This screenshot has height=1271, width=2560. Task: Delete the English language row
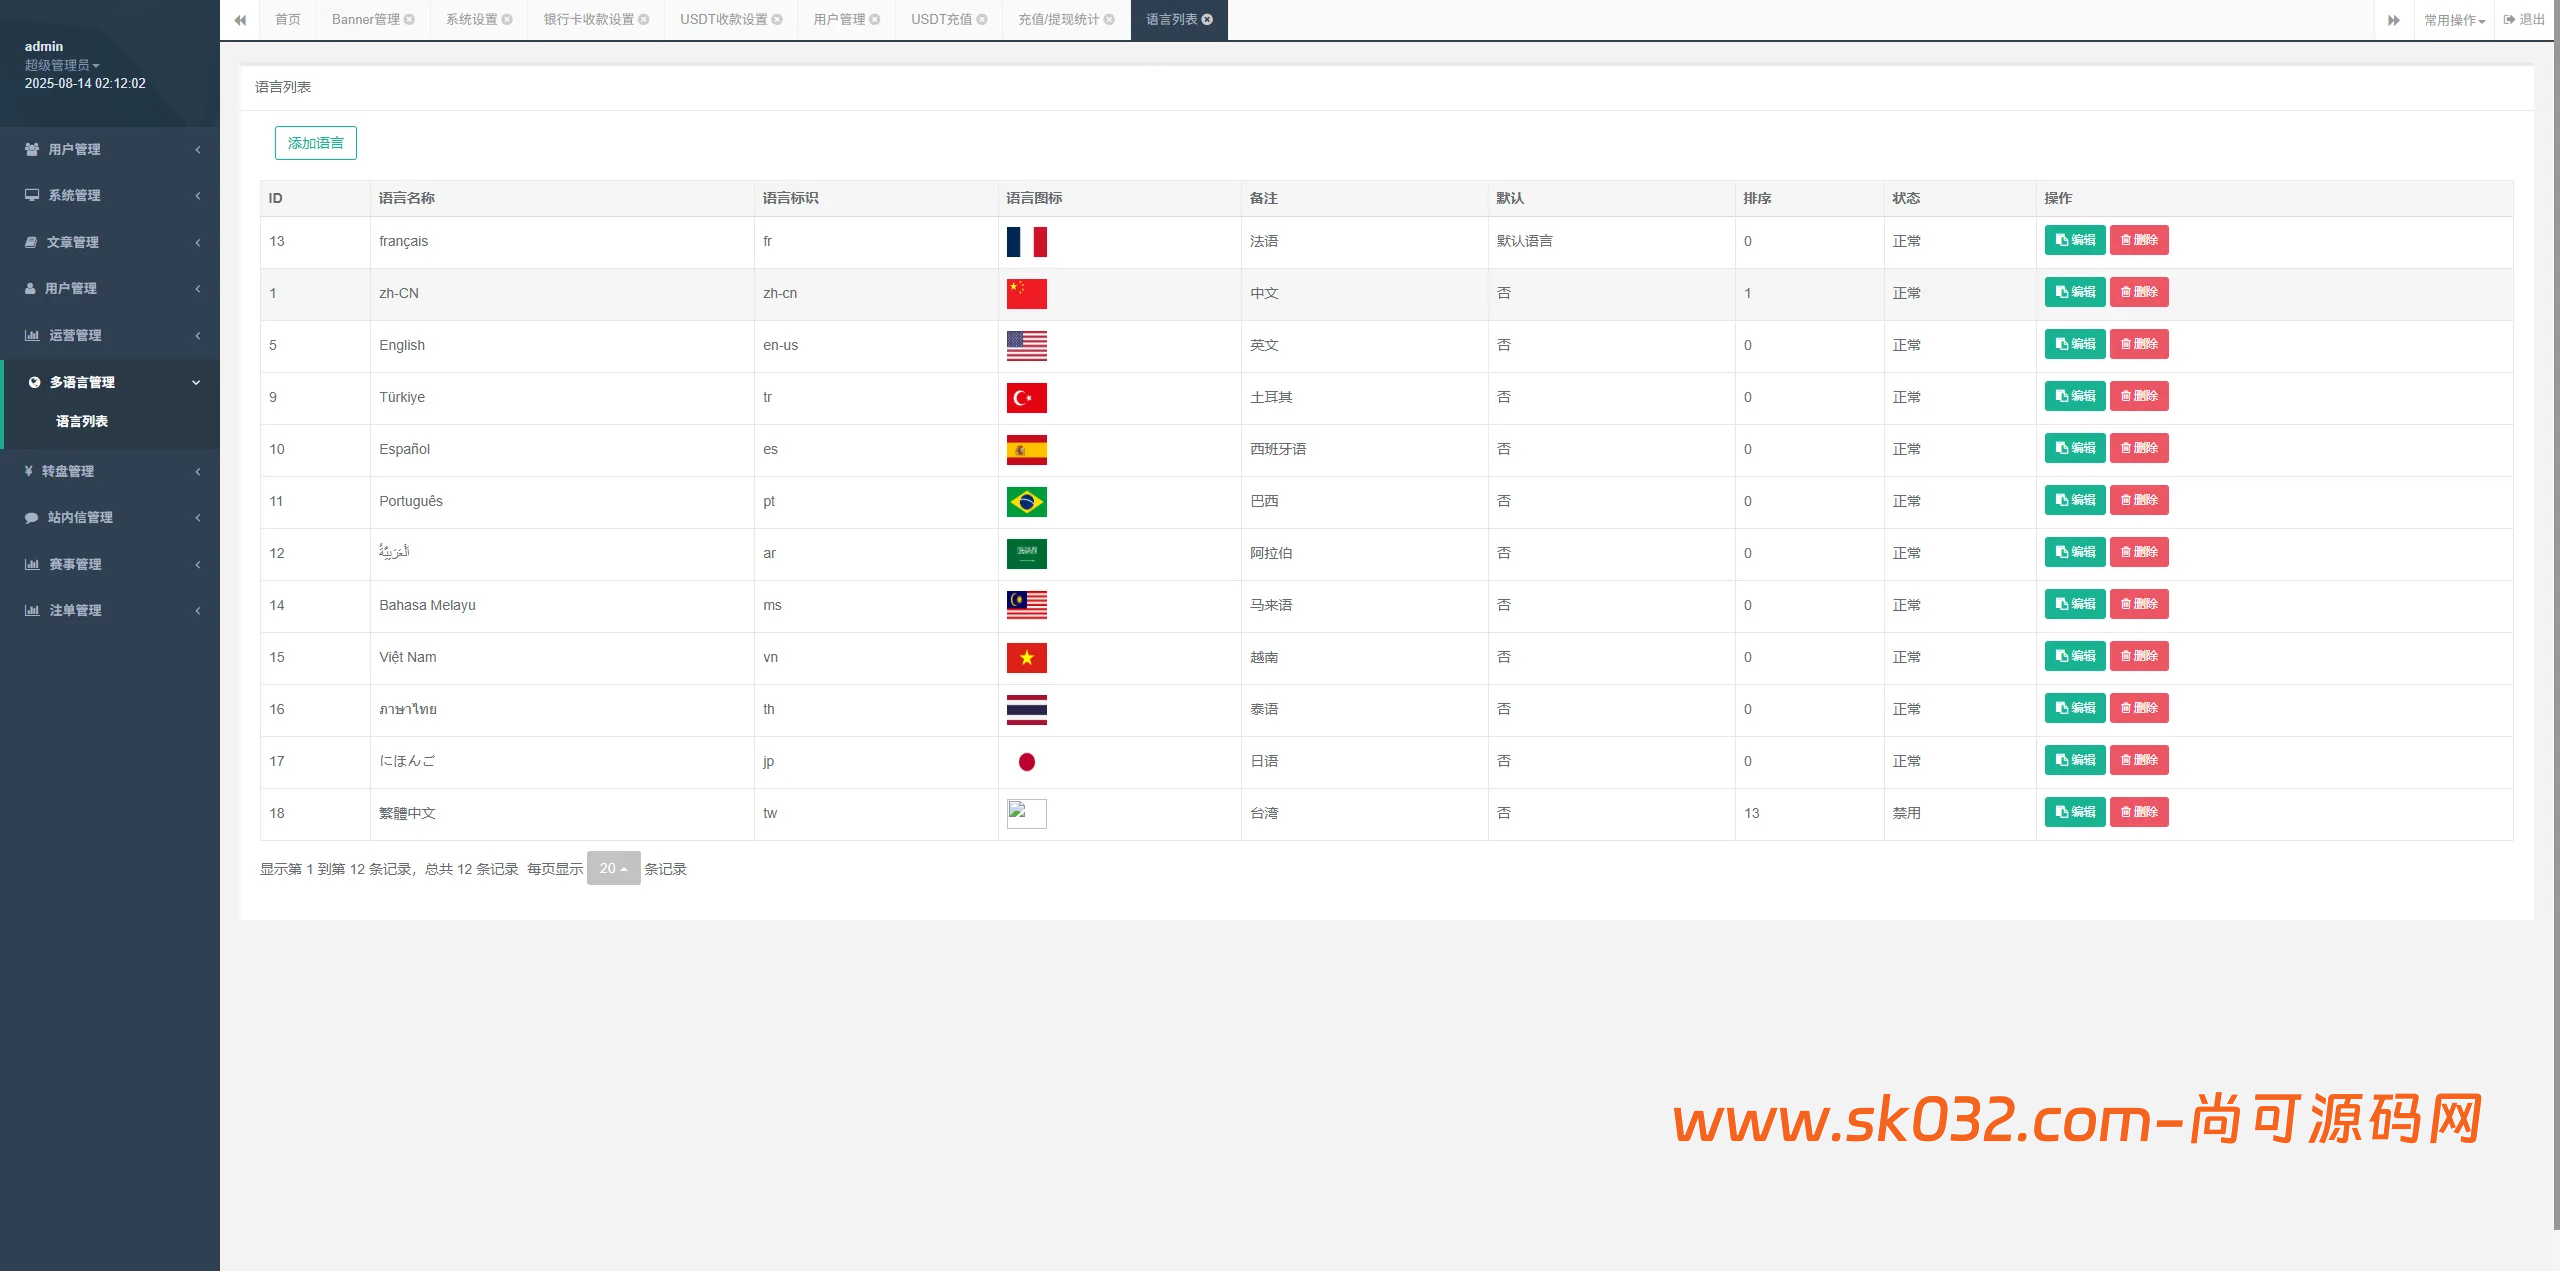coord(2138,344)
